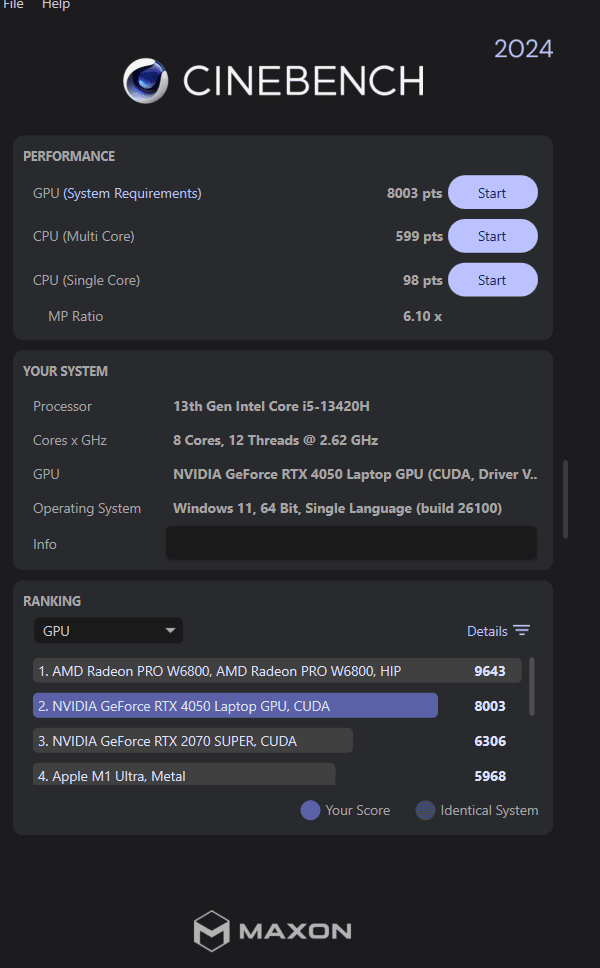Start the CPU Single Core test
The height and width of the screenshot is (968, 600).
[493, 280]
